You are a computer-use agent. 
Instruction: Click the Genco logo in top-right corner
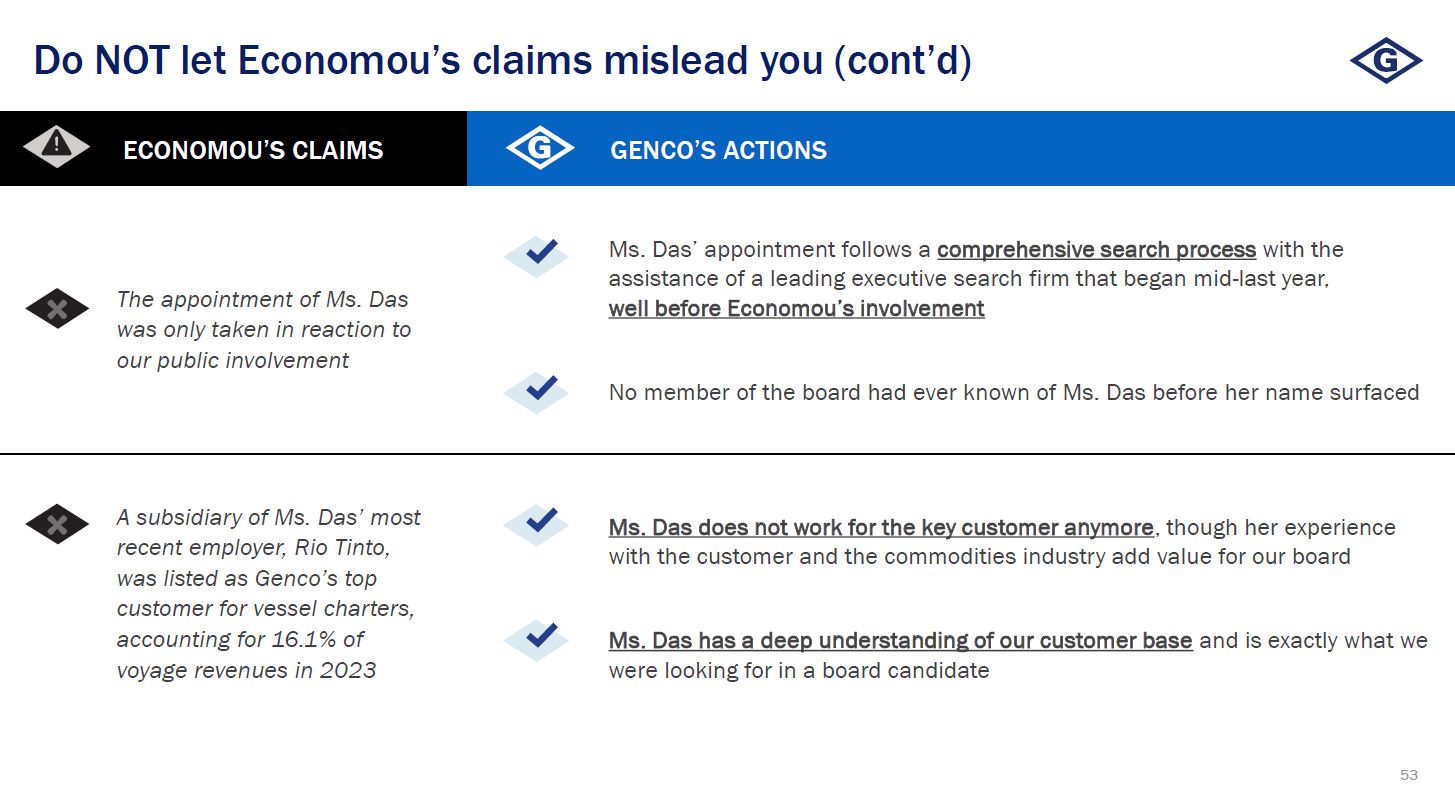(x=1385, y=62)
